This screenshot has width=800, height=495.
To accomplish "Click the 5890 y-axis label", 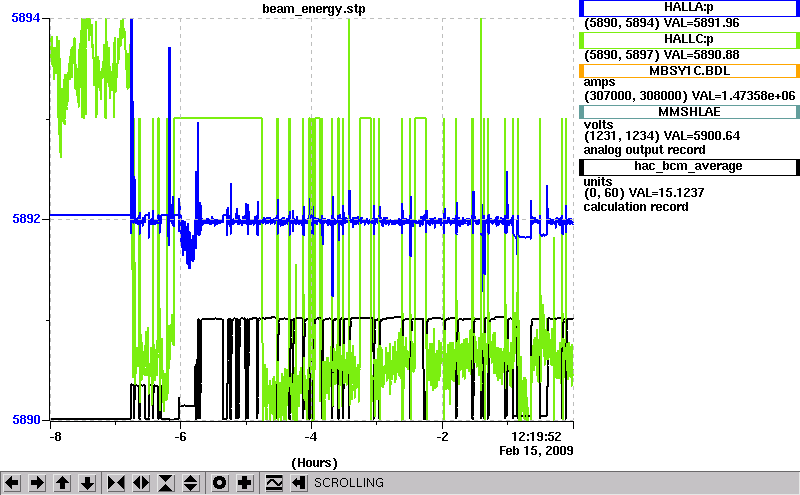I will pos(26,419).
